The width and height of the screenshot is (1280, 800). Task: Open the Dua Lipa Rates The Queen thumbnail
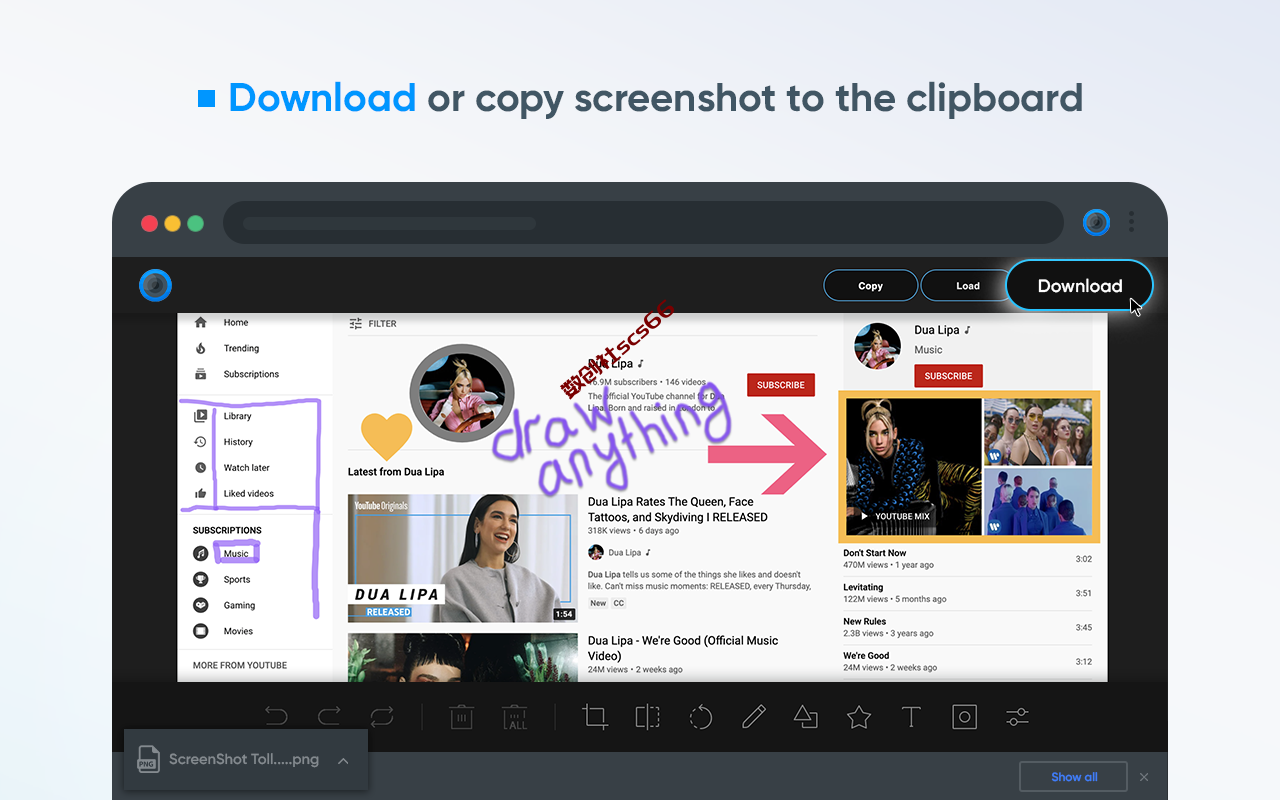pyautogui.click(x=463, y=558)
